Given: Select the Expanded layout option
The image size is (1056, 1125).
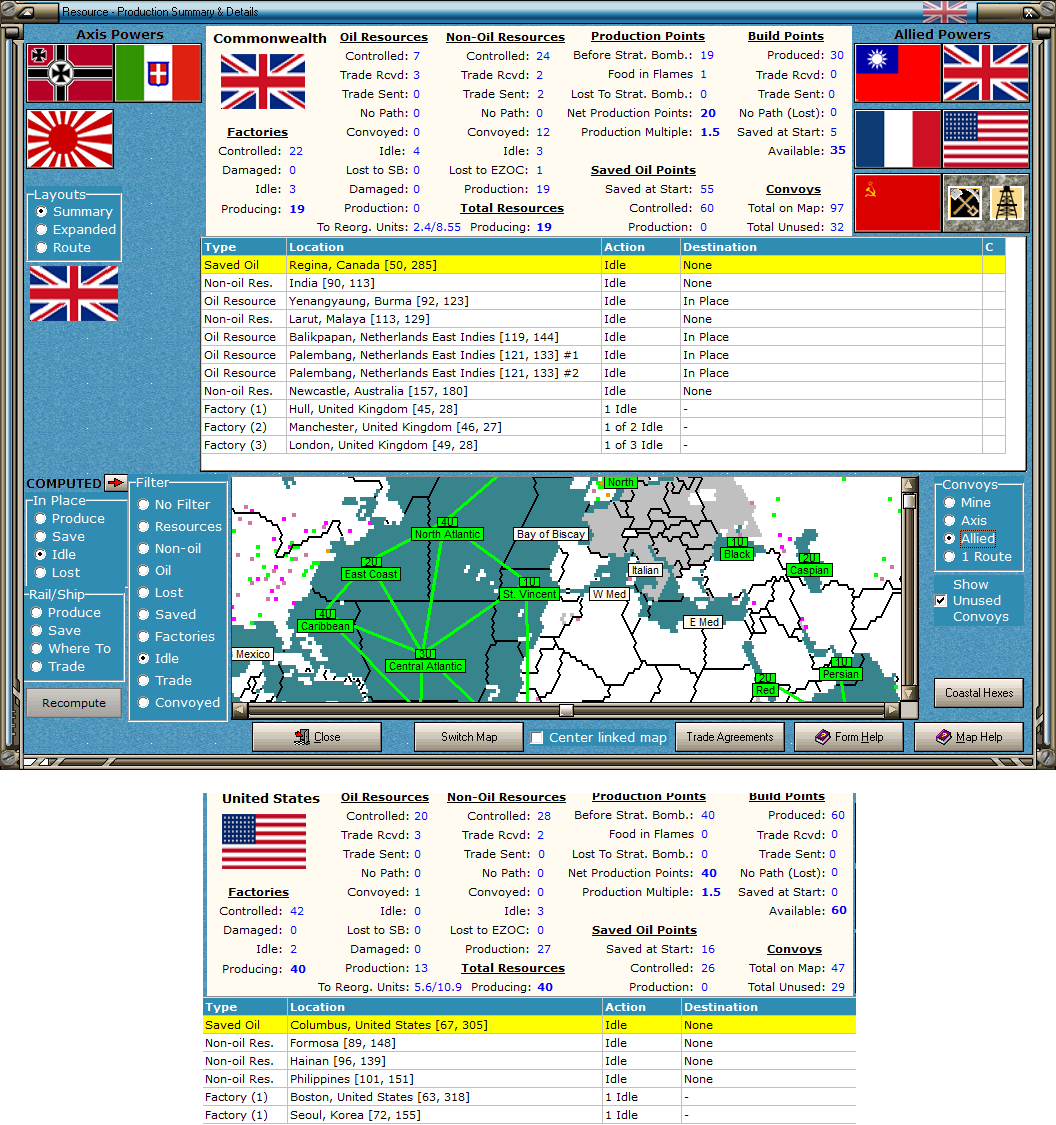Looking at the screenshot, I should [x=76, y=230].
